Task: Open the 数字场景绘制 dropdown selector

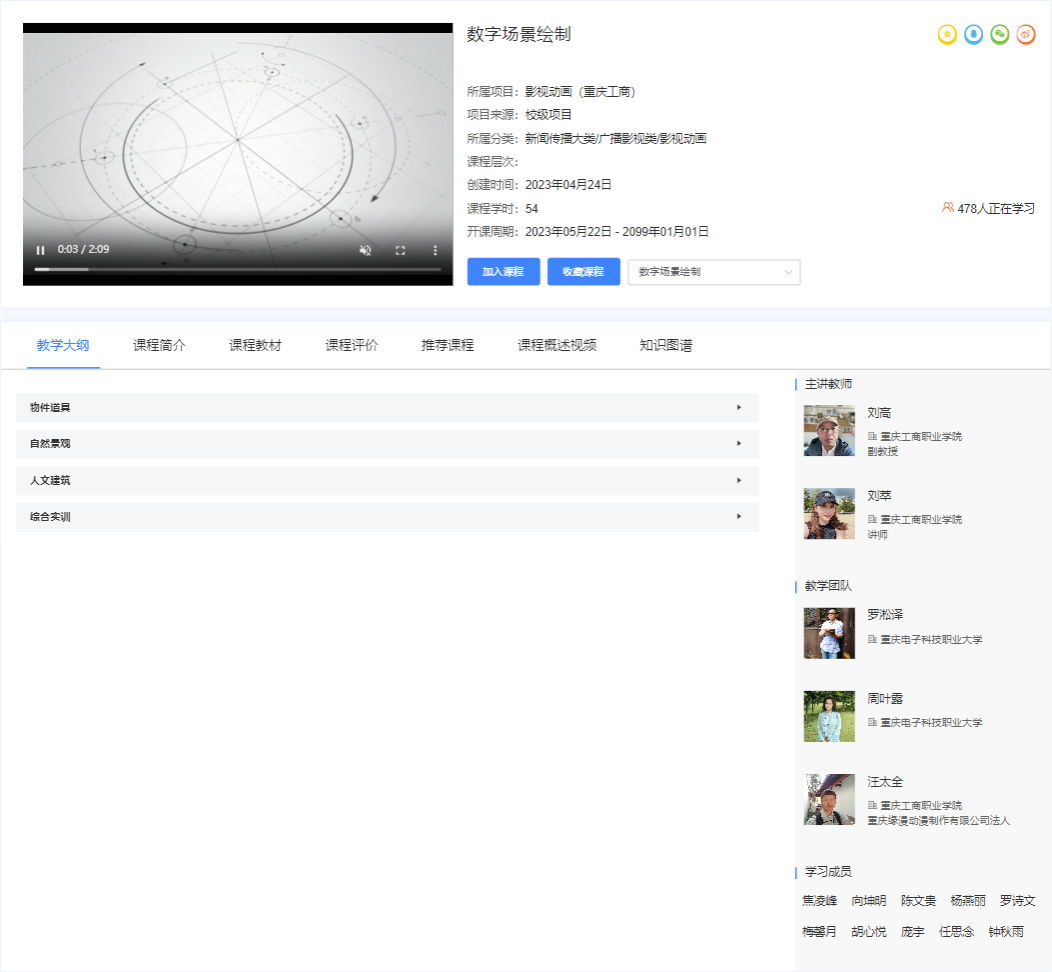Action: coord(714,272)
